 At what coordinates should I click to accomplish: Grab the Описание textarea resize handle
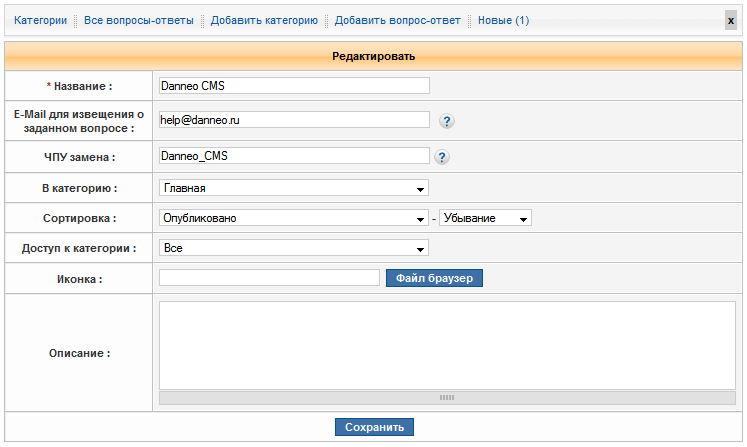(447, 397)
